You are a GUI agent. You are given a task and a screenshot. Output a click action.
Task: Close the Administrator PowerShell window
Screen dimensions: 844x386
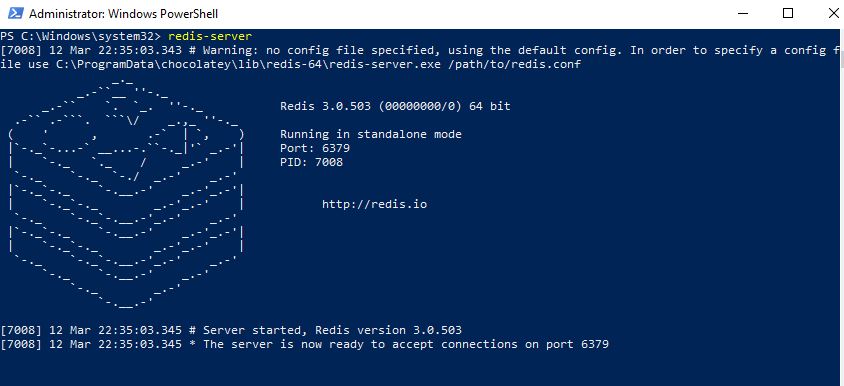[832, 13]
